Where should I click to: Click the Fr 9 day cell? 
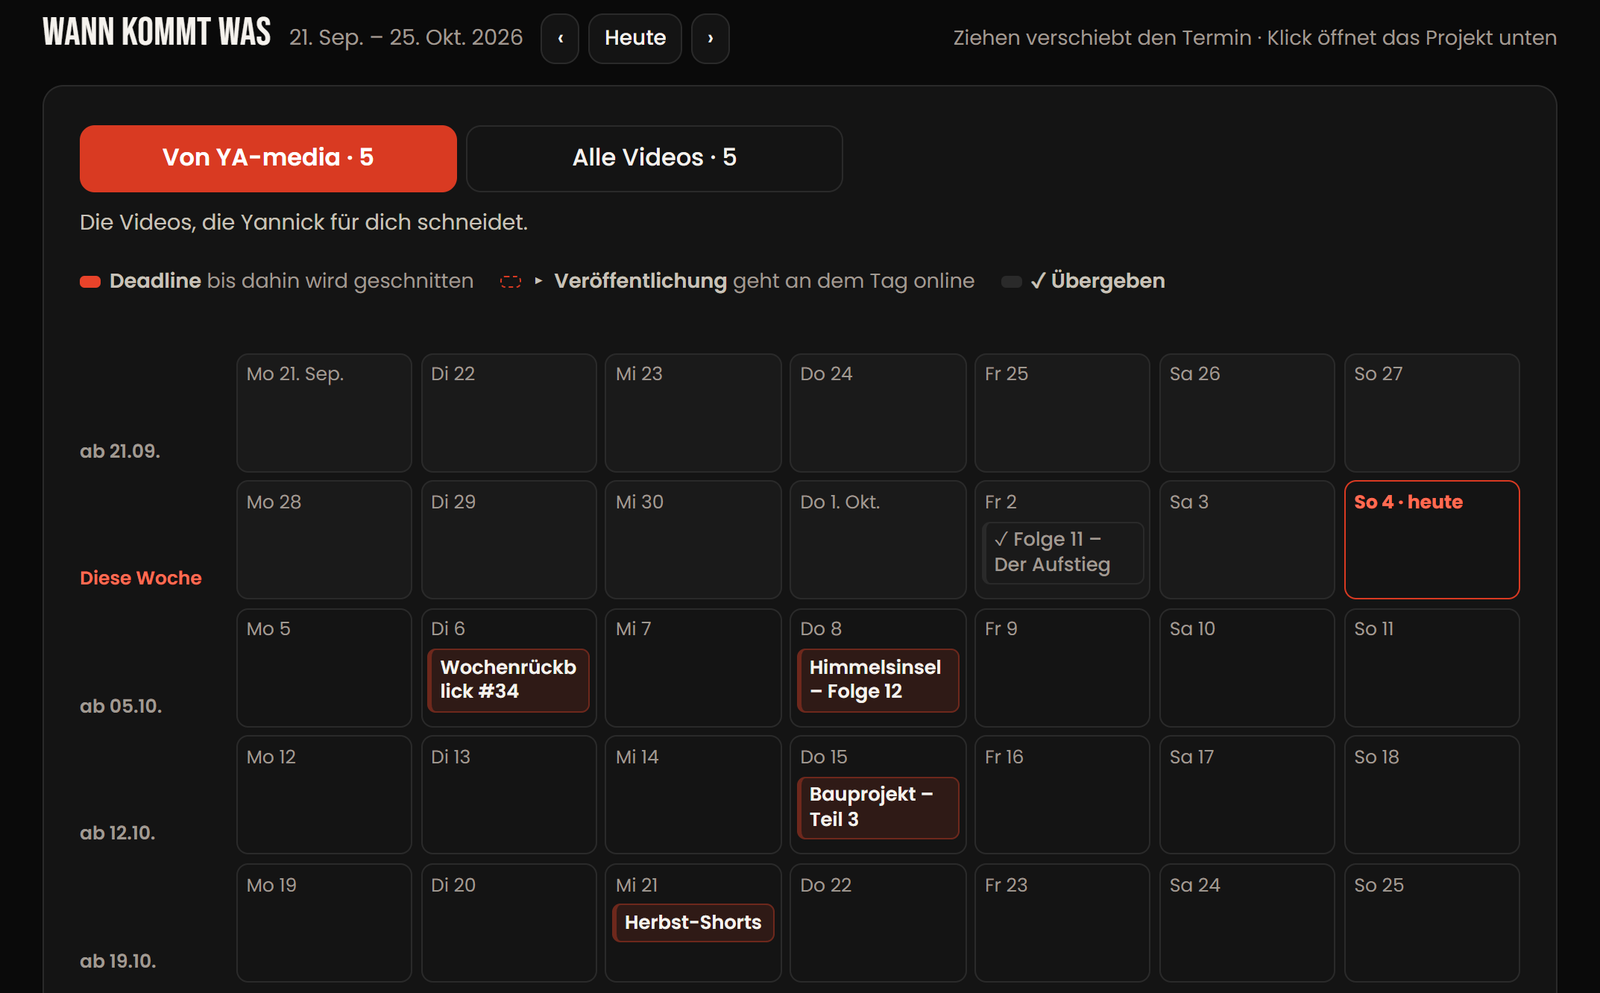click(x=1063, y=668)
